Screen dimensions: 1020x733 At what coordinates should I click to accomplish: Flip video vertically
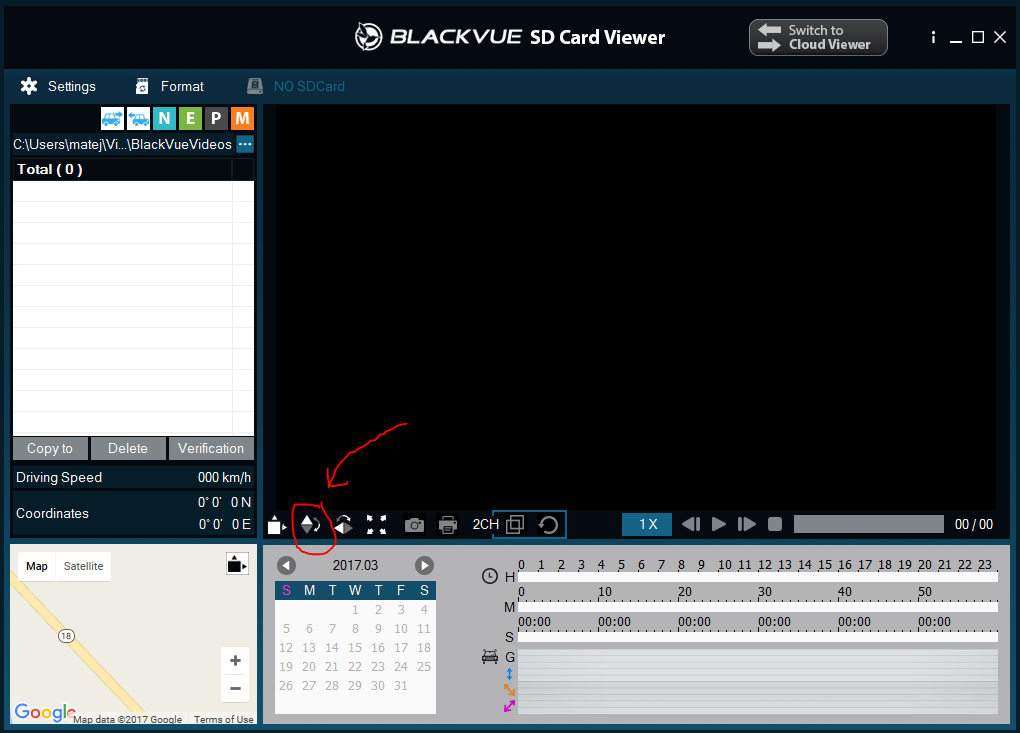311,524
